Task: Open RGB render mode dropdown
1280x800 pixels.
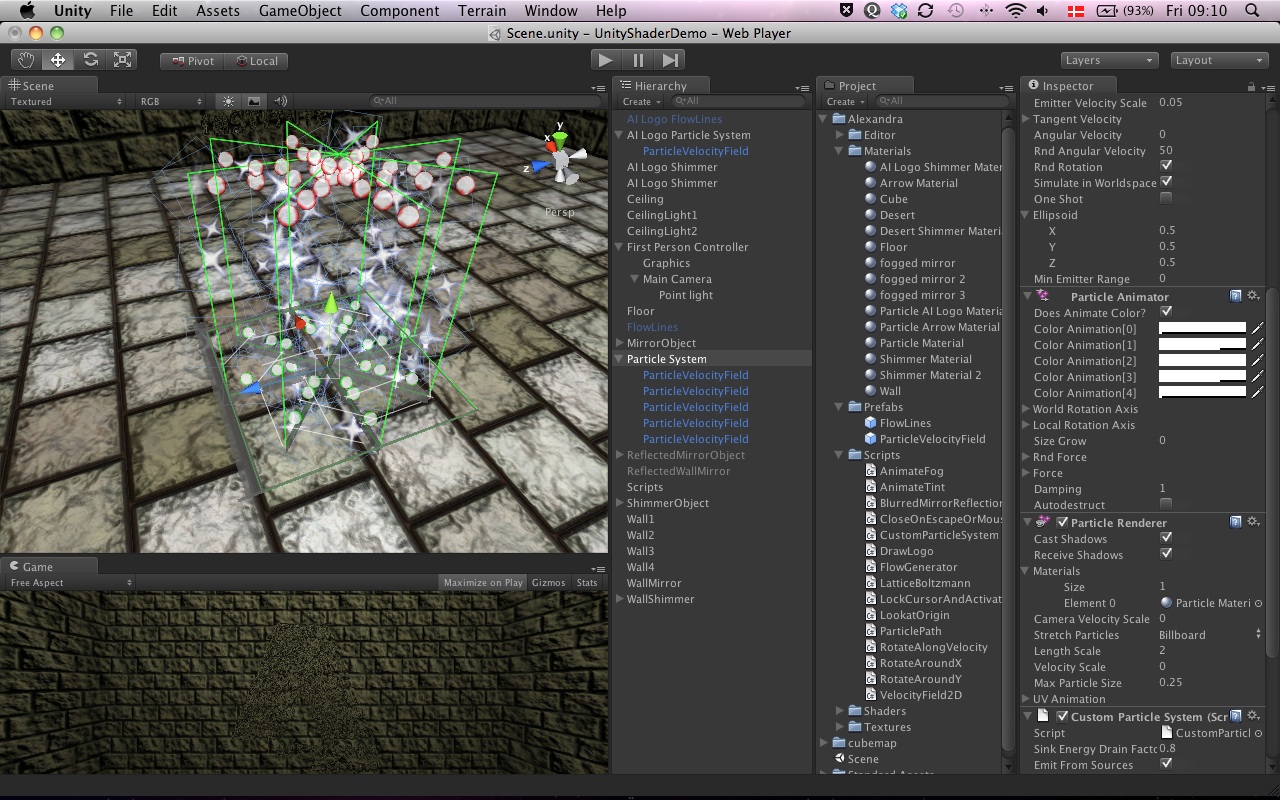Action: 172,101
